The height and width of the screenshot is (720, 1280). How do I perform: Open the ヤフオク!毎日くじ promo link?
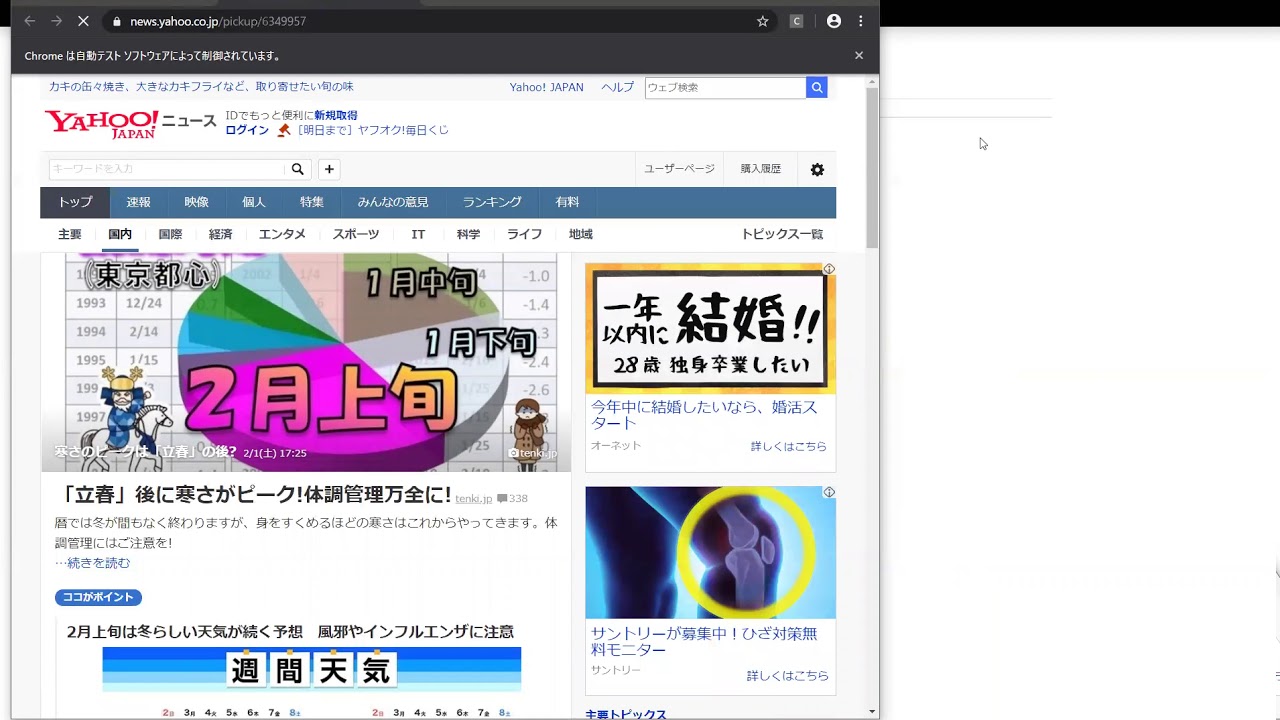click(x=372, y=131)
